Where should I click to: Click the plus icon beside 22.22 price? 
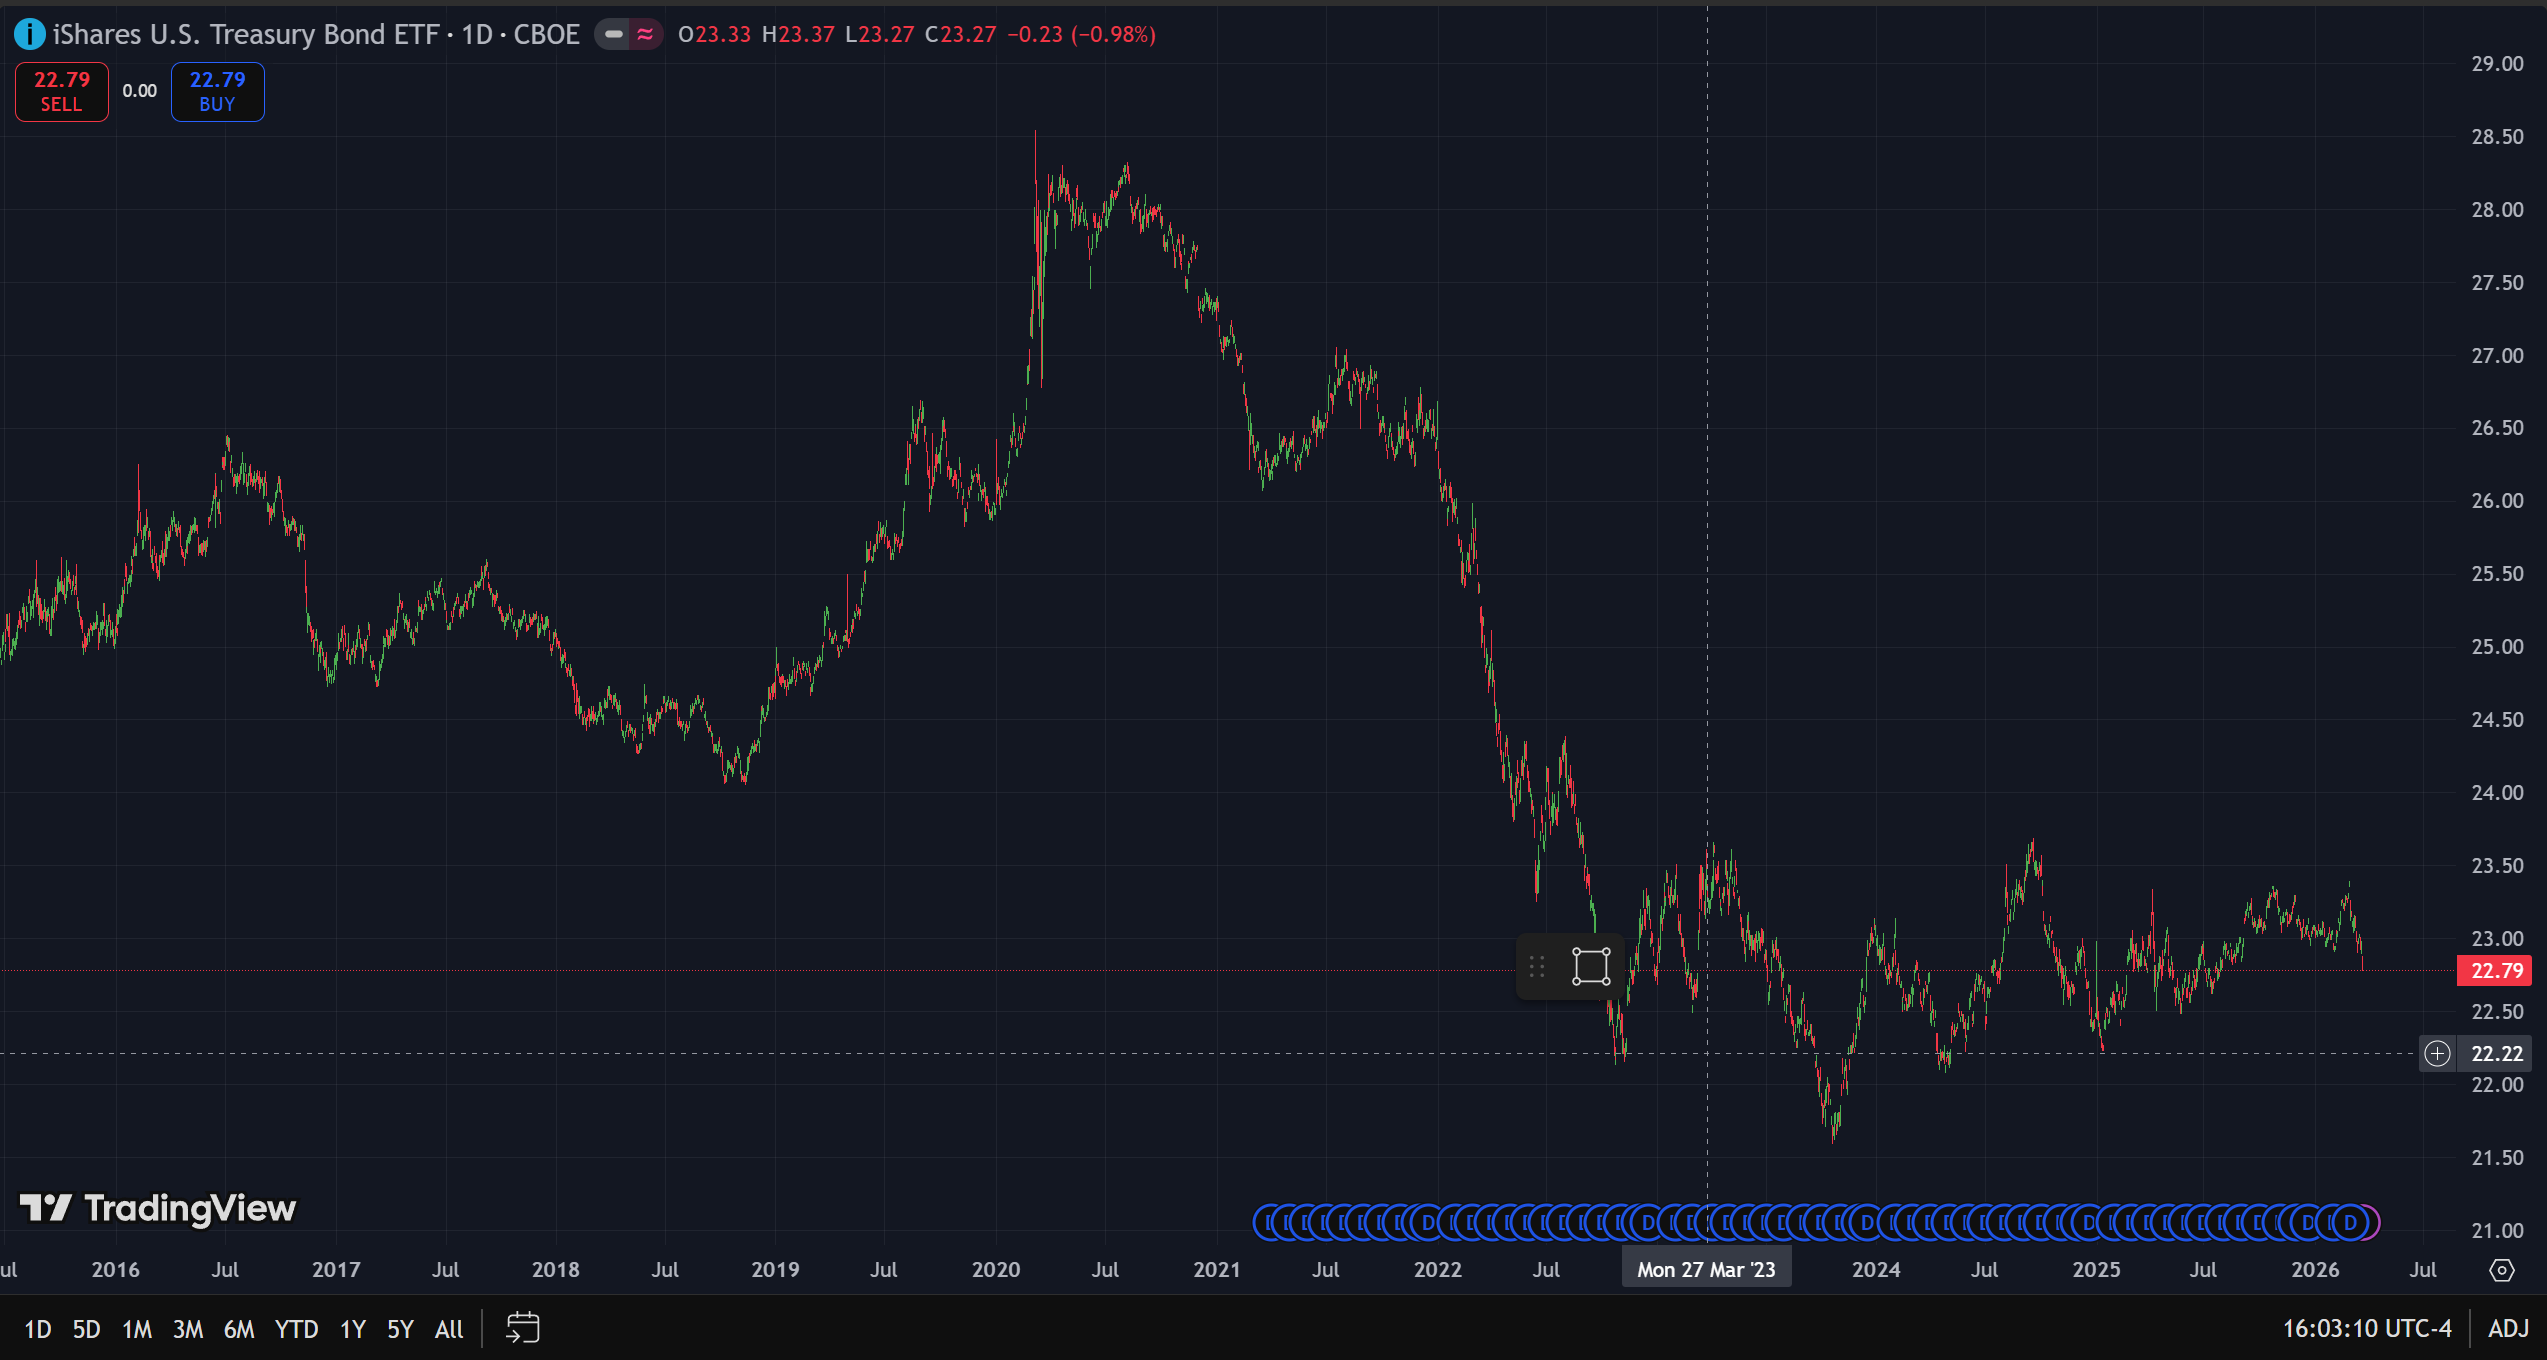point(2437,1053)
